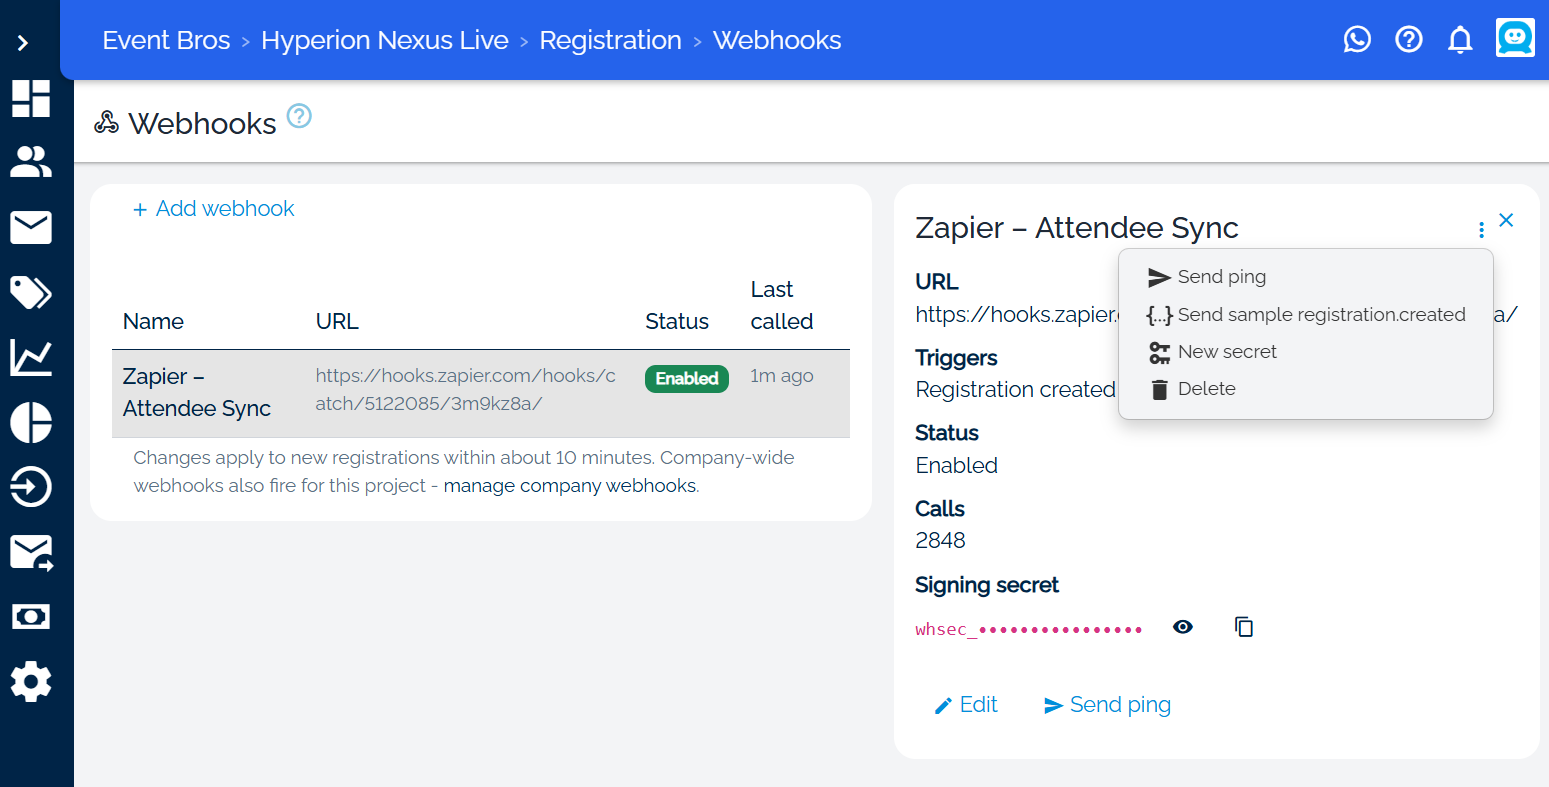Follow the manage company webhooks link
Screen dimensions: 1549x787
coord(570,486)
